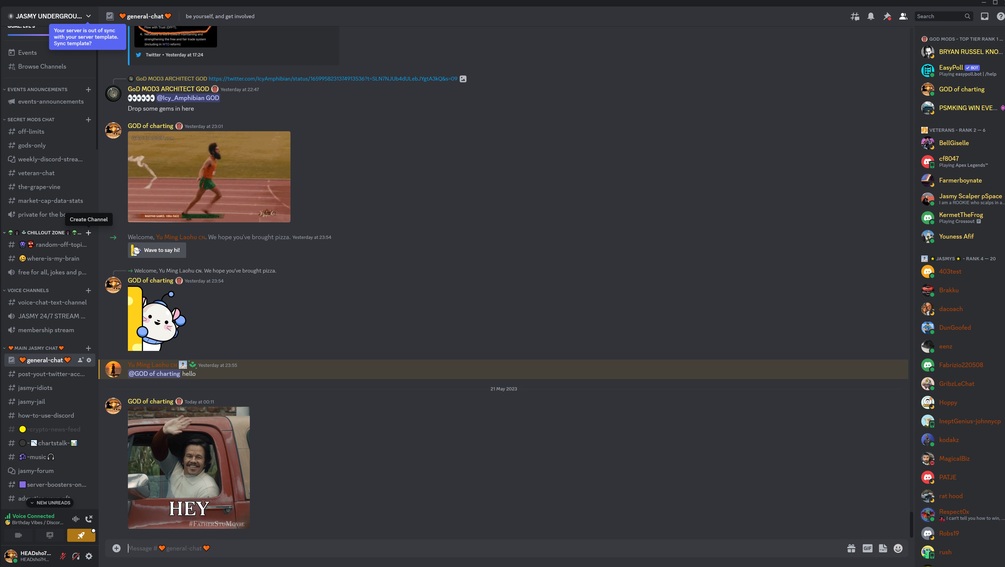The width and height of the screenshot is (1005, 567).
Task: Open EasyPoll bot in member list
Action: tap(961, 70)
